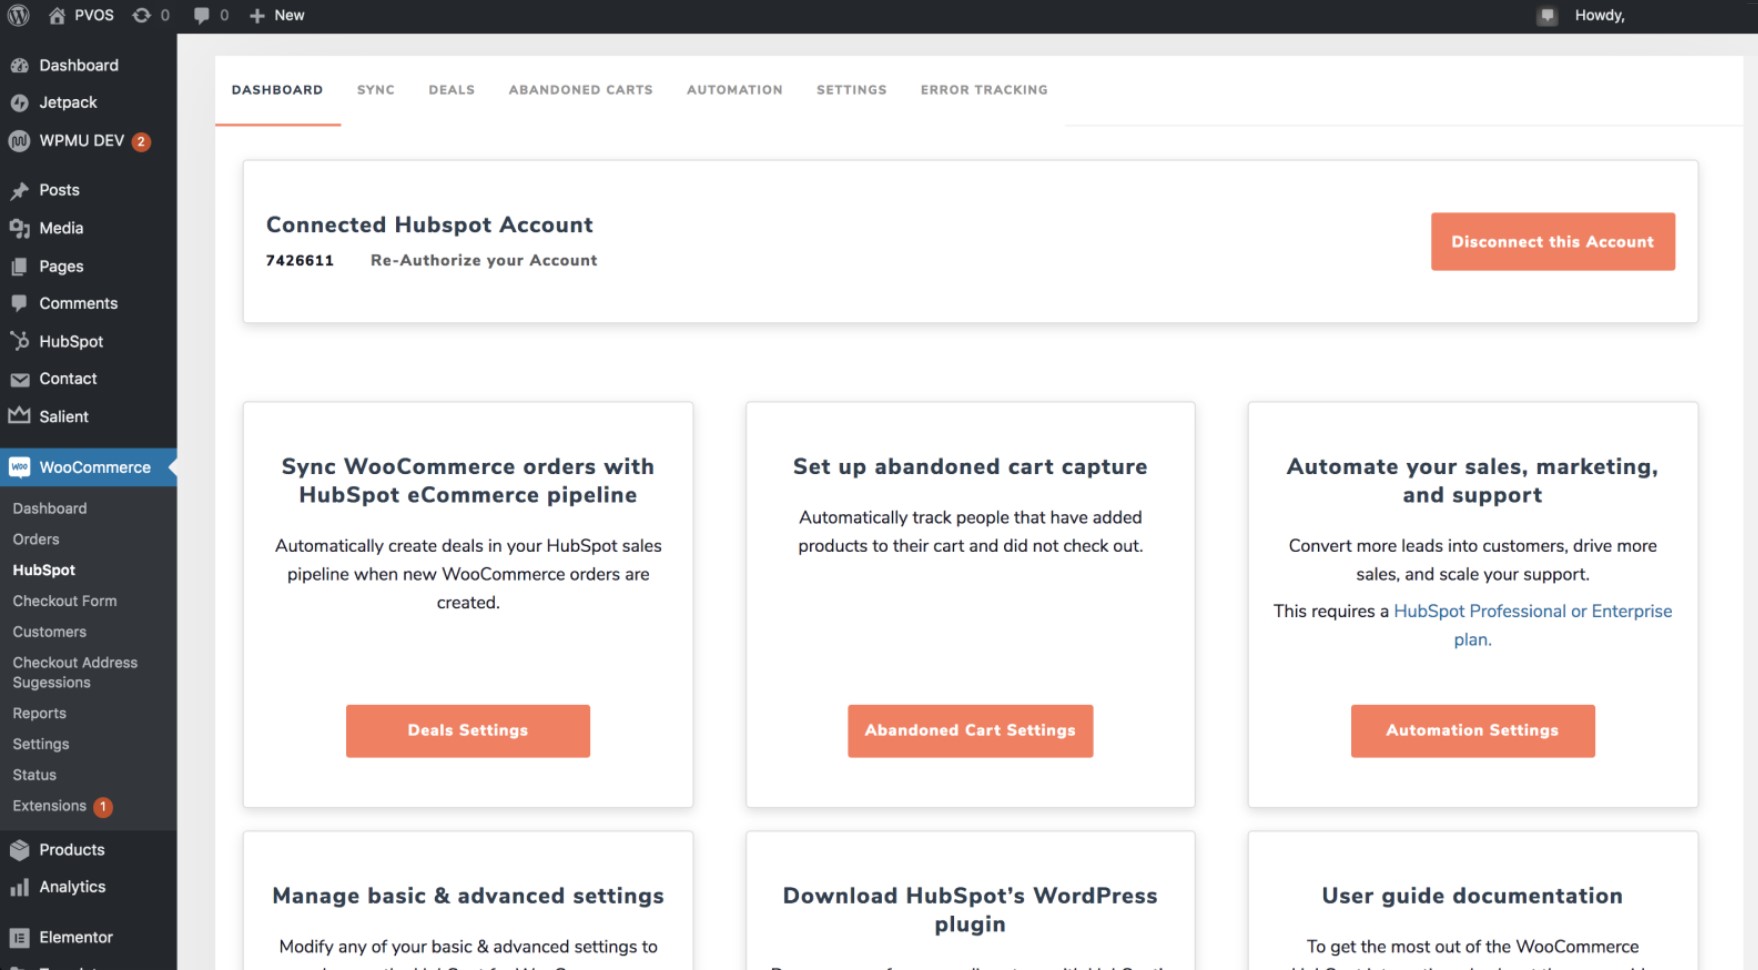Expand the Pages sidebar menu
1758x970 pixels.
point(59,266)
